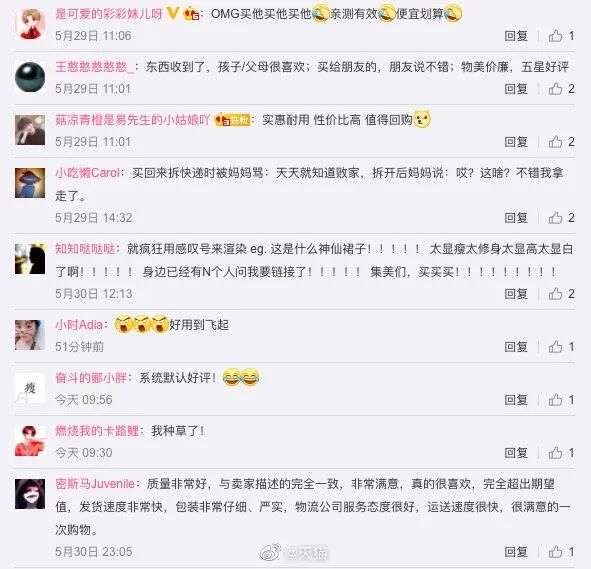Screen dimensions: 591x569
Task: Click 燃烧我的卡路鲤's red-haired avatar
Action: [x=30, y=441]
